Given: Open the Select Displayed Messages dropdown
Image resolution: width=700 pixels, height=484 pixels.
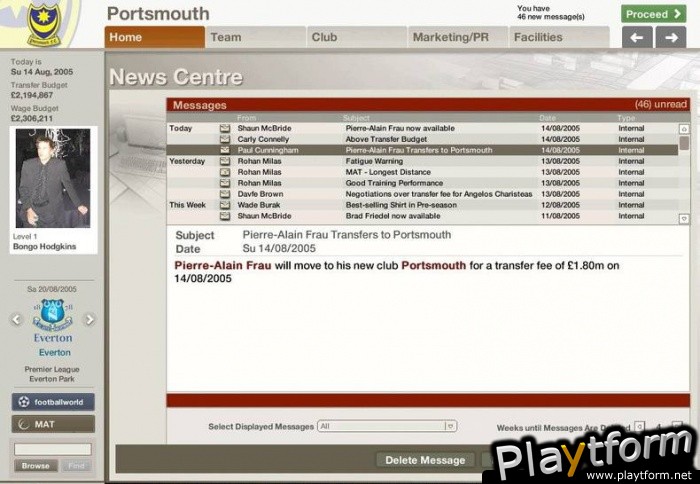Looking at the screenshot, I should (x=387, y=426).
